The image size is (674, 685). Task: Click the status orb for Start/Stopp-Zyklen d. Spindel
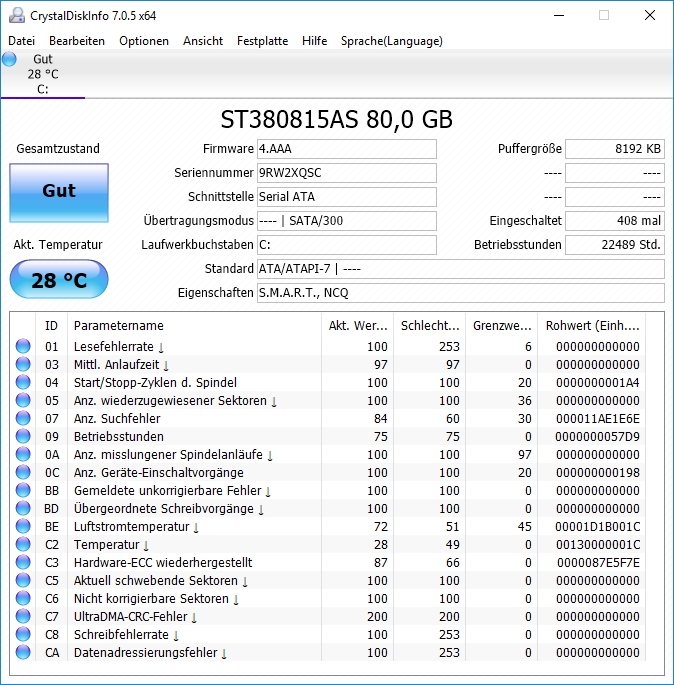pyautogui.click(x=23, y=382)
